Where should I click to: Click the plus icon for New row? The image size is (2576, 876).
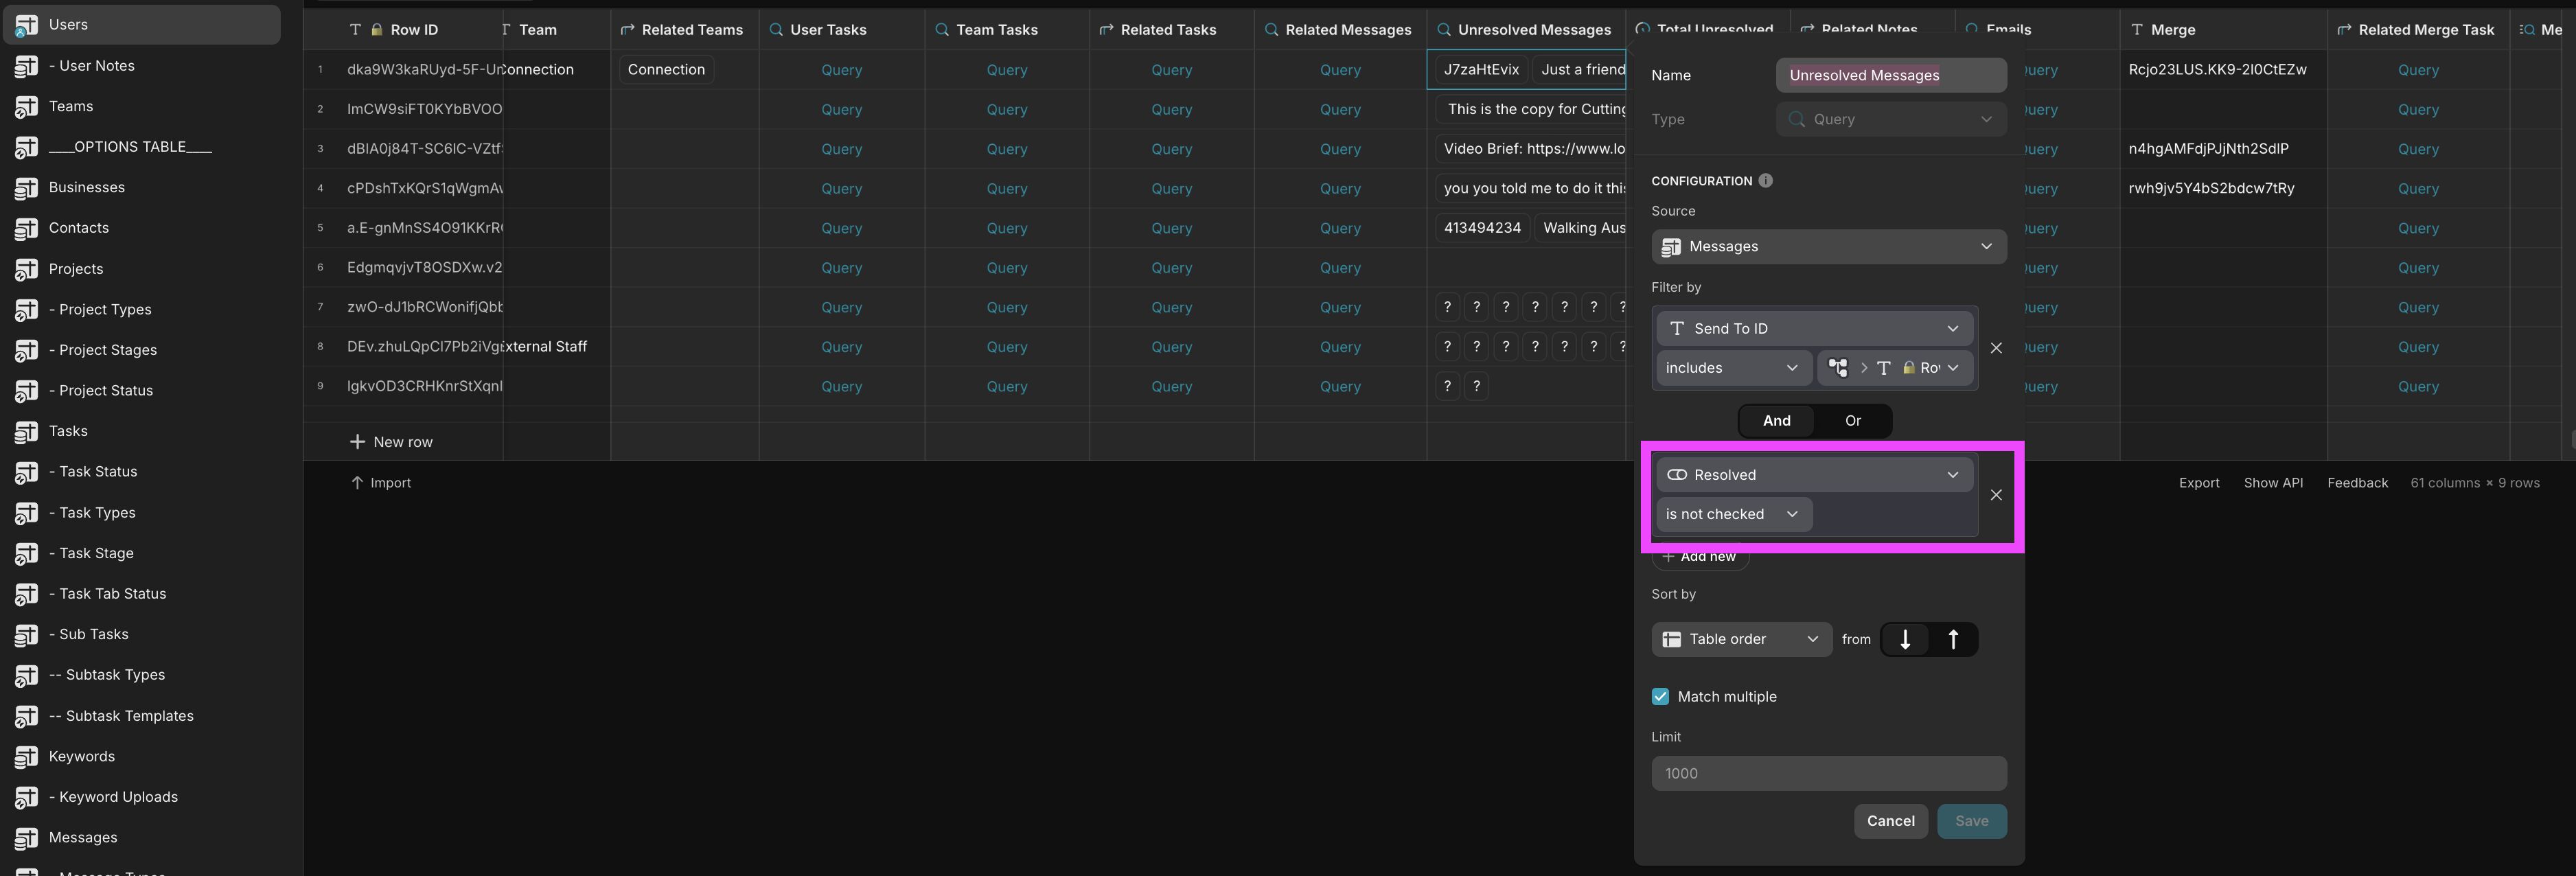[x=357, y=442]
